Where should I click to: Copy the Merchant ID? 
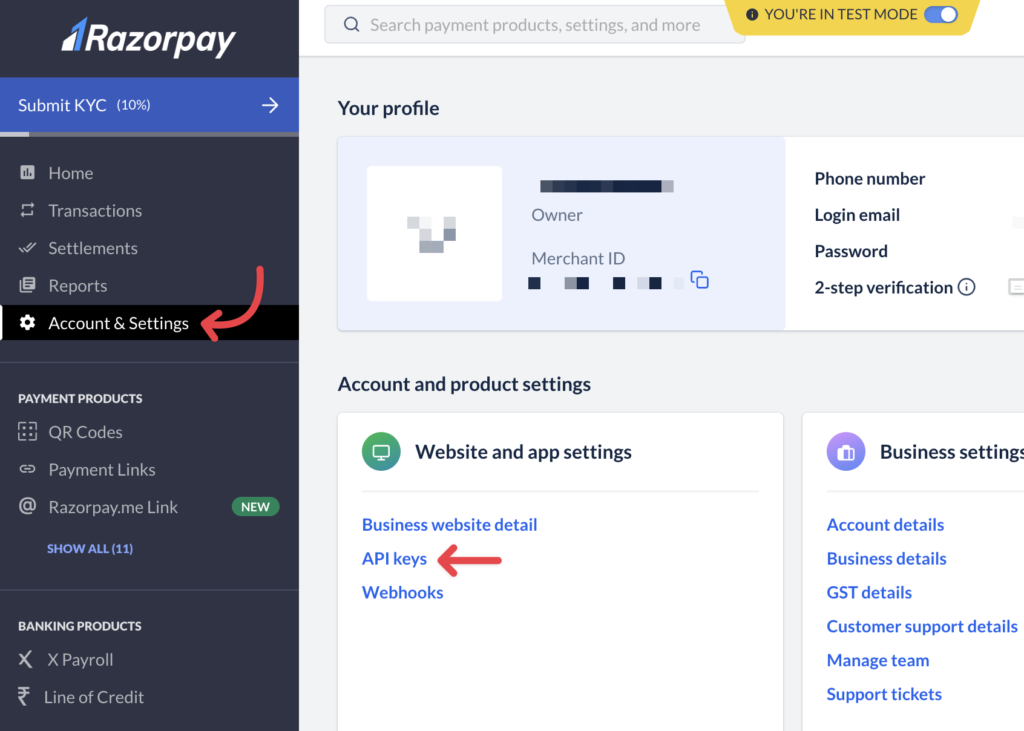click(x=699, y=280)
